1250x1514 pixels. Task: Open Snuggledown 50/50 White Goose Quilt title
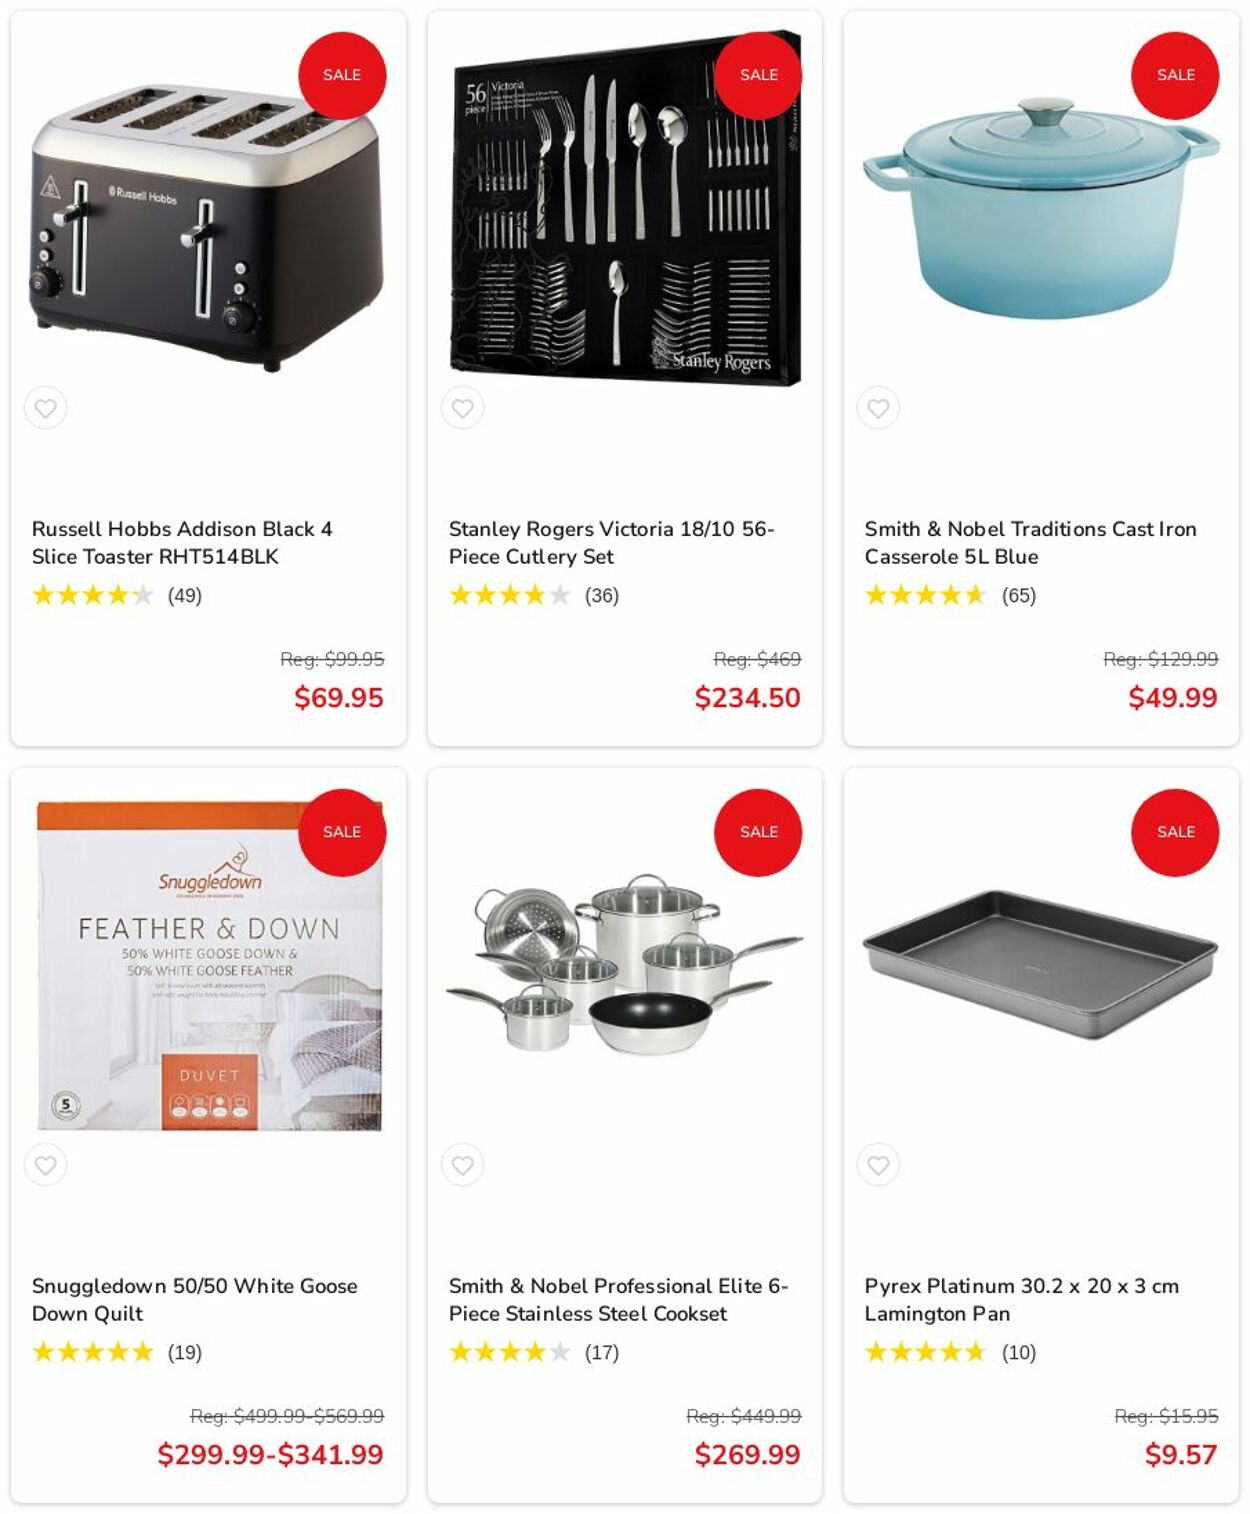coord(194,1299)
